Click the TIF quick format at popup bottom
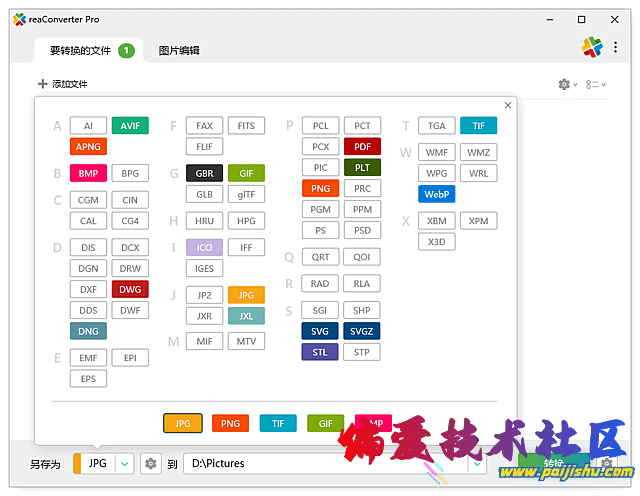Screen dimensions: 640x496 278,423
